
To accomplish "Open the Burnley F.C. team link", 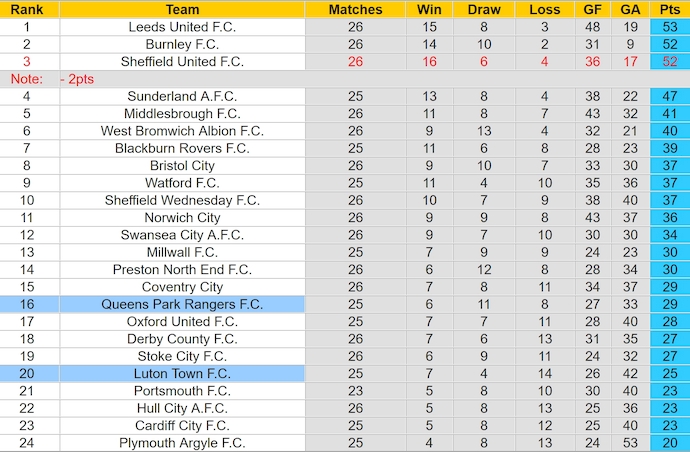I will pos(182,44).
